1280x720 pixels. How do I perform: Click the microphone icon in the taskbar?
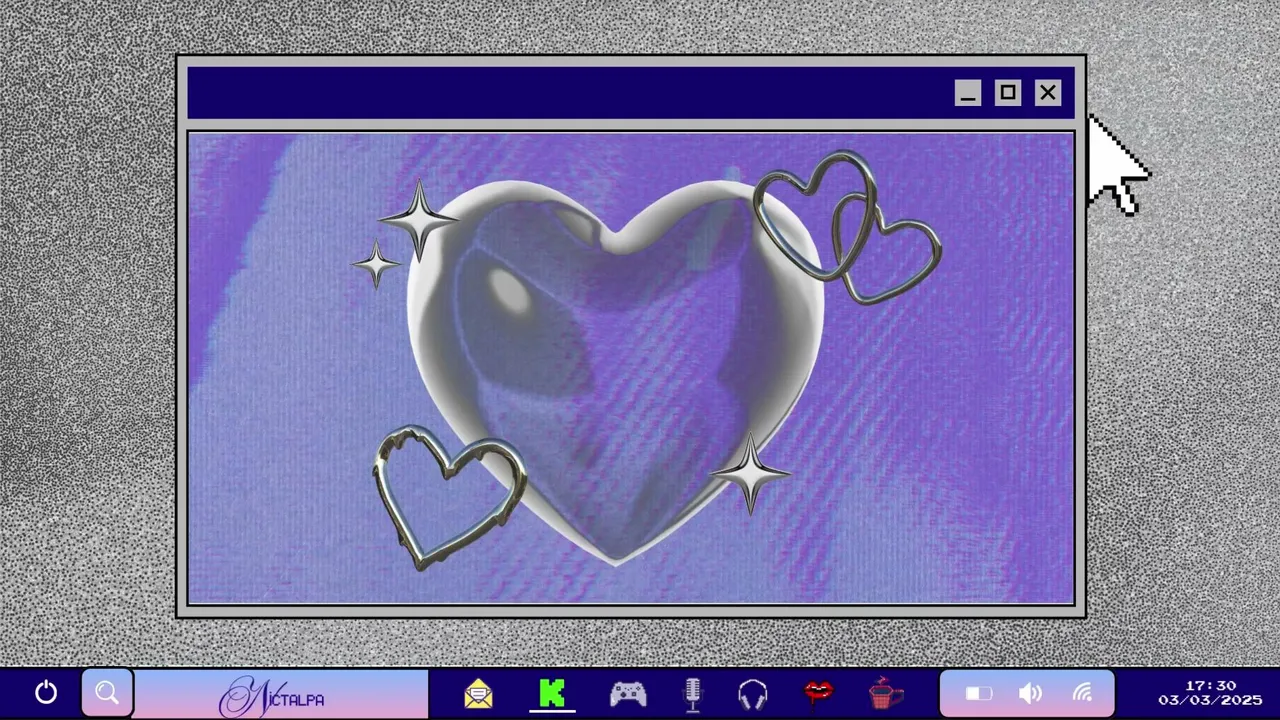pyautogui.click(x=692, y=694)
